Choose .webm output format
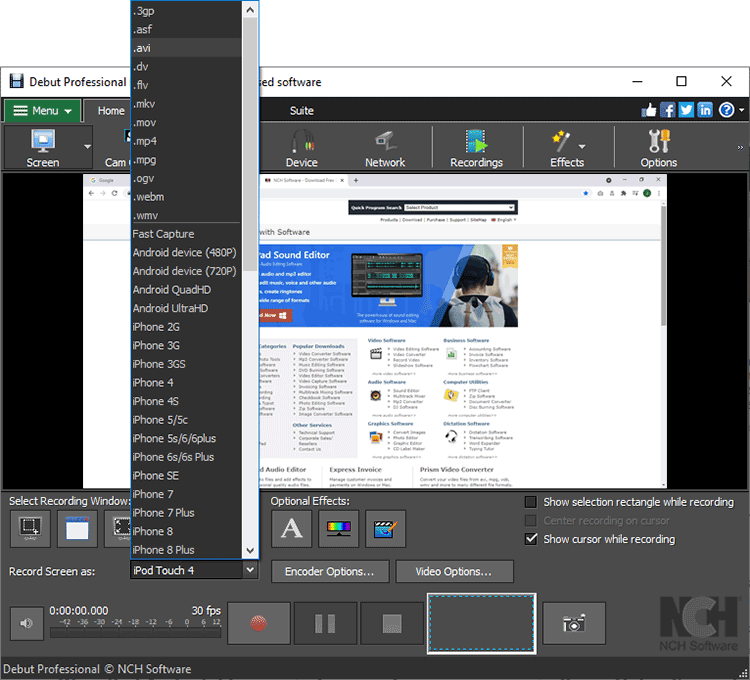Viewport: 750px width, 680px height. tap(186, 197)
